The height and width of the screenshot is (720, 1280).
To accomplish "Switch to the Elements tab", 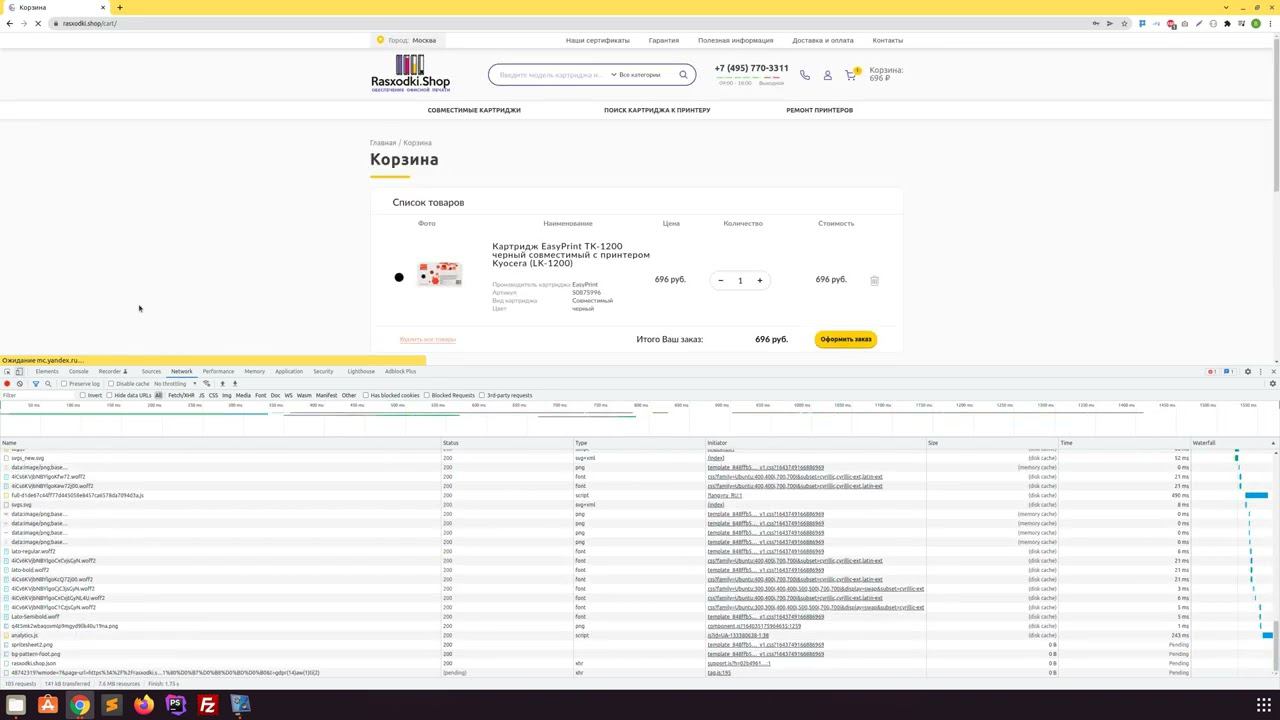I will [47, 372].
